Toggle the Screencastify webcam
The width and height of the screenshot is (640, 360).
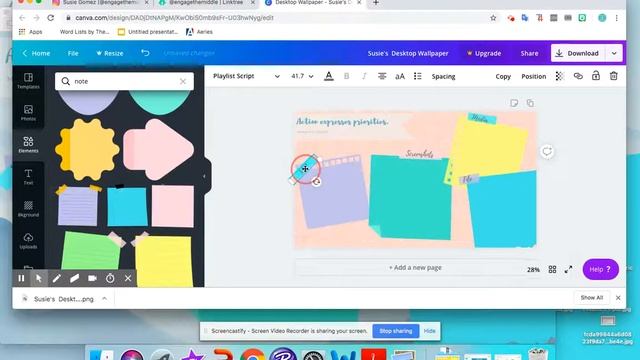92,278
